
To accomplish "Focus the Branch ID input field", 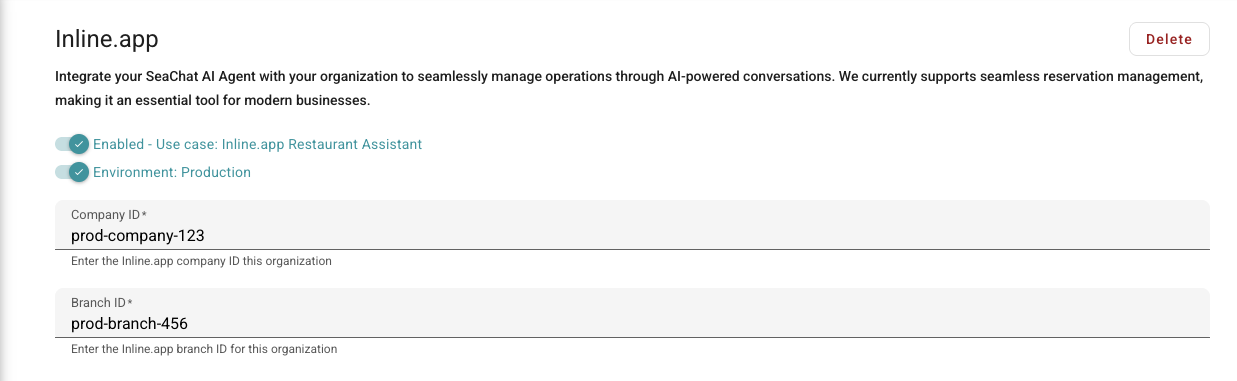I will [632, 313].
